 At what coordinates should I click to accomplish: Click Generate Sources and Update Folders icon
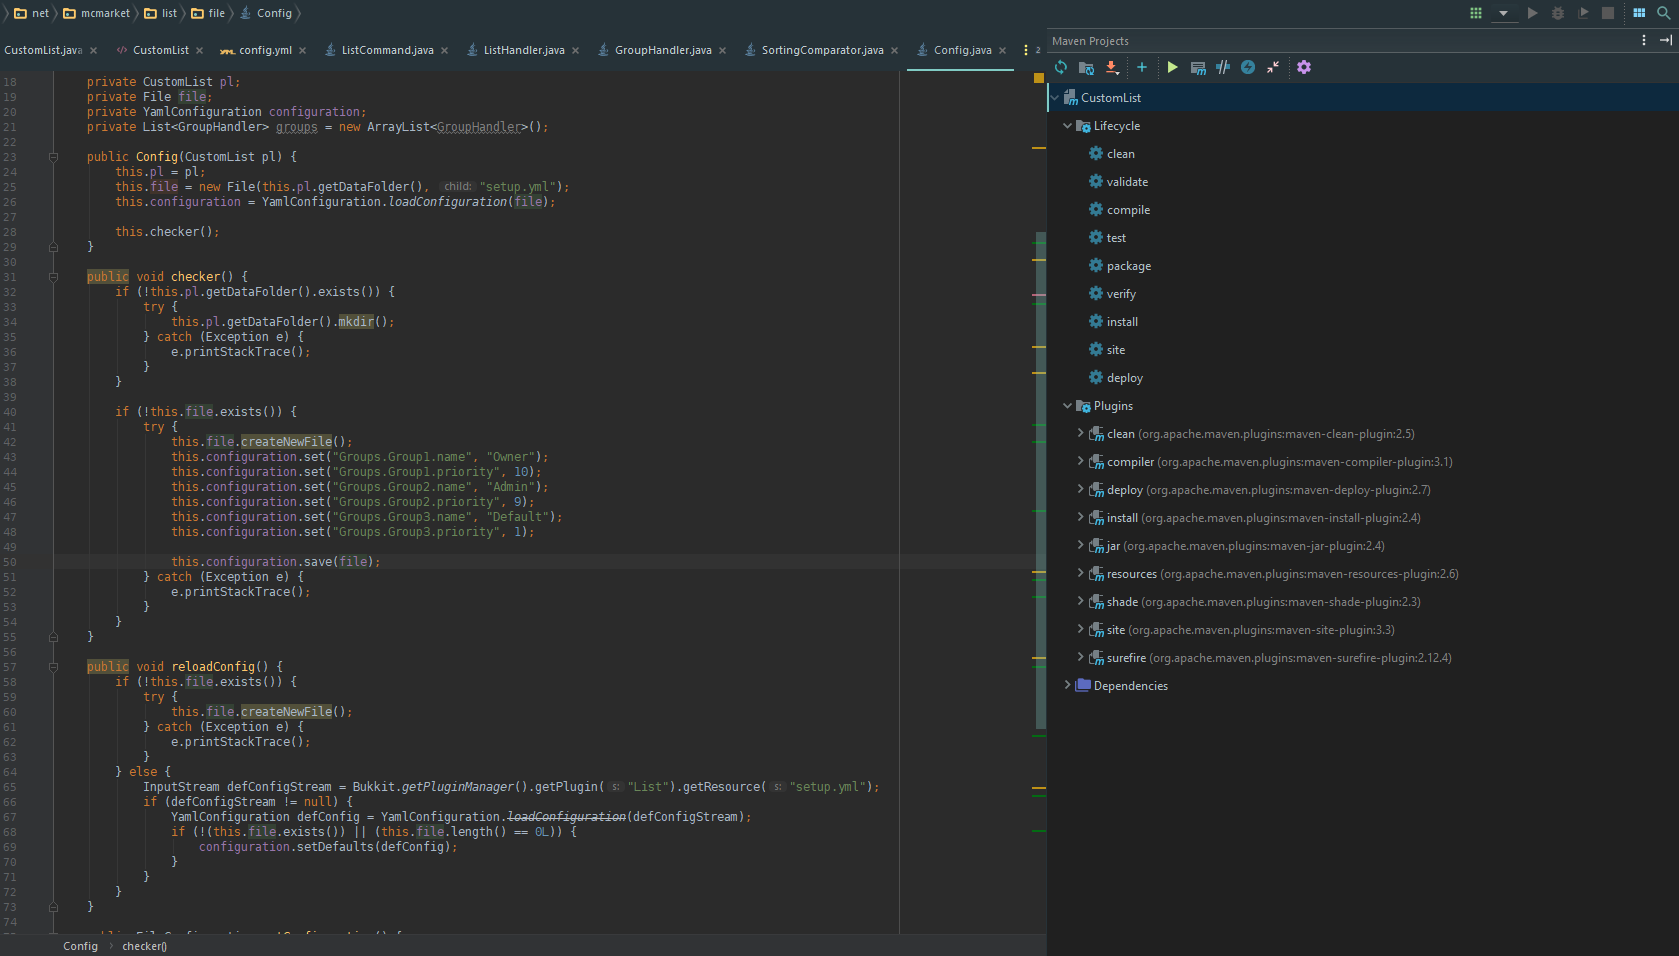click(1086, 67)
